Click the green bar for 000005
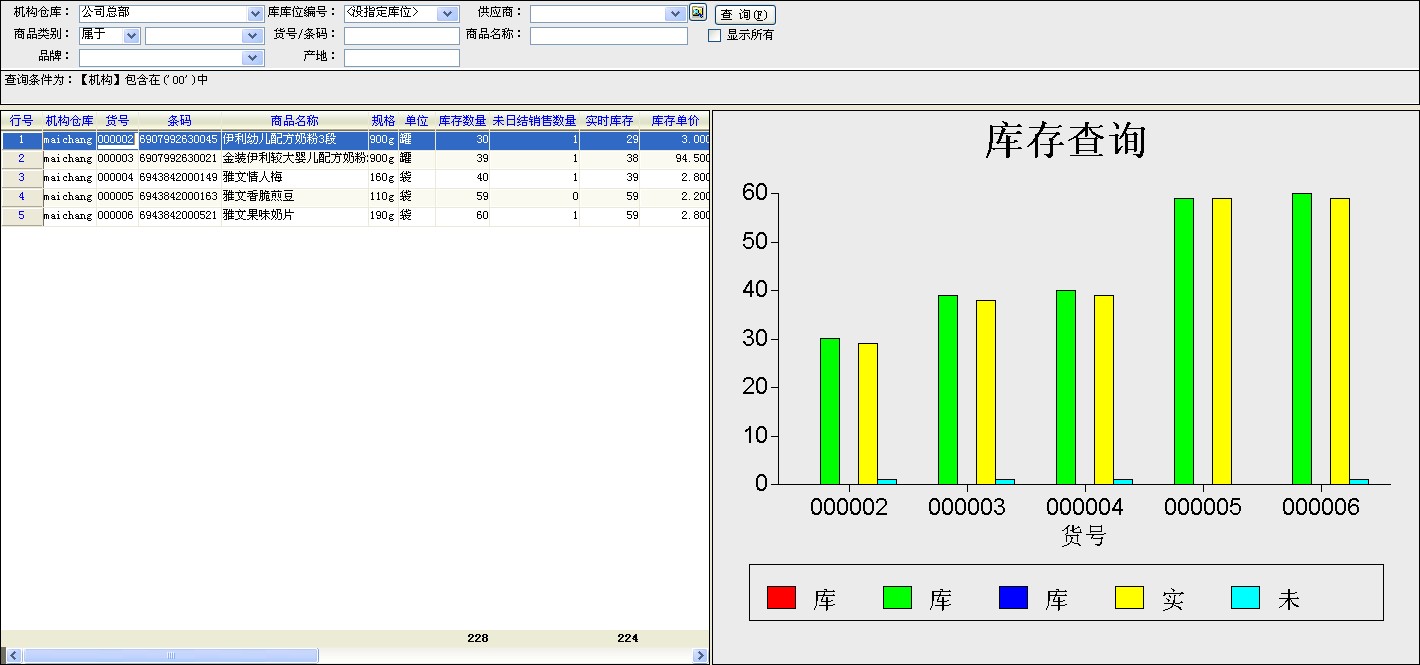Screen dimensions: 1420x665 [x=1184, y=340]
